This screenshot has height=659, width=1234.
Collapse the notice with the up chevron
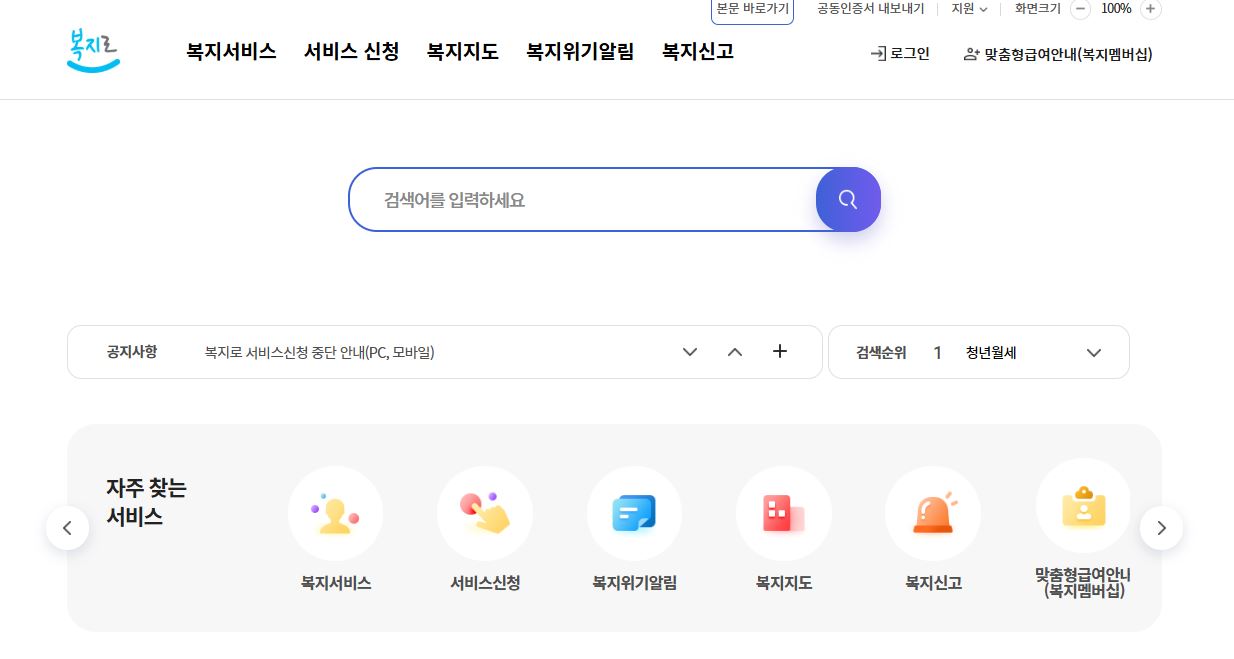tap(735, 352)
